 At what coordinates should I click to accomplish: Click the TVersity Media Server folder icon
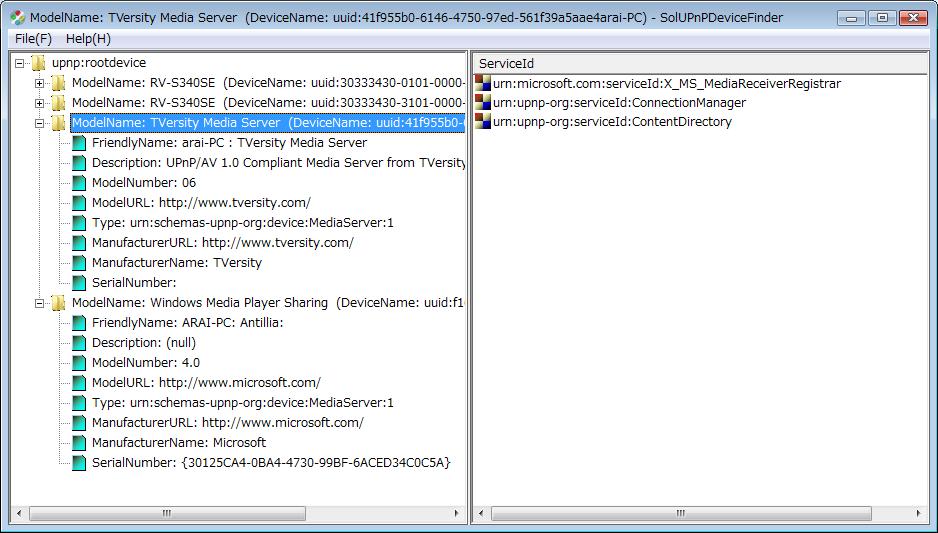tap(58, 123)
